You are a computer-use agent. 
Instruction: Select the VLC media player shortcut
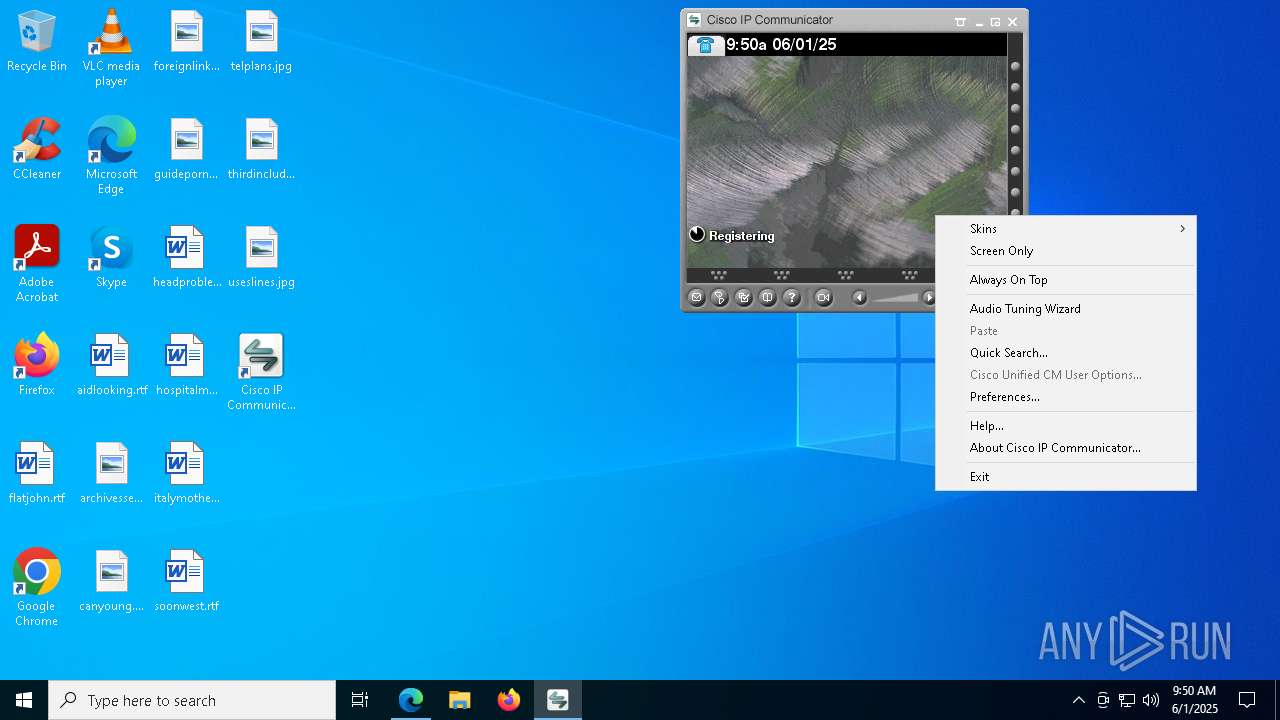pyautogui.click(x=111, y=48)
